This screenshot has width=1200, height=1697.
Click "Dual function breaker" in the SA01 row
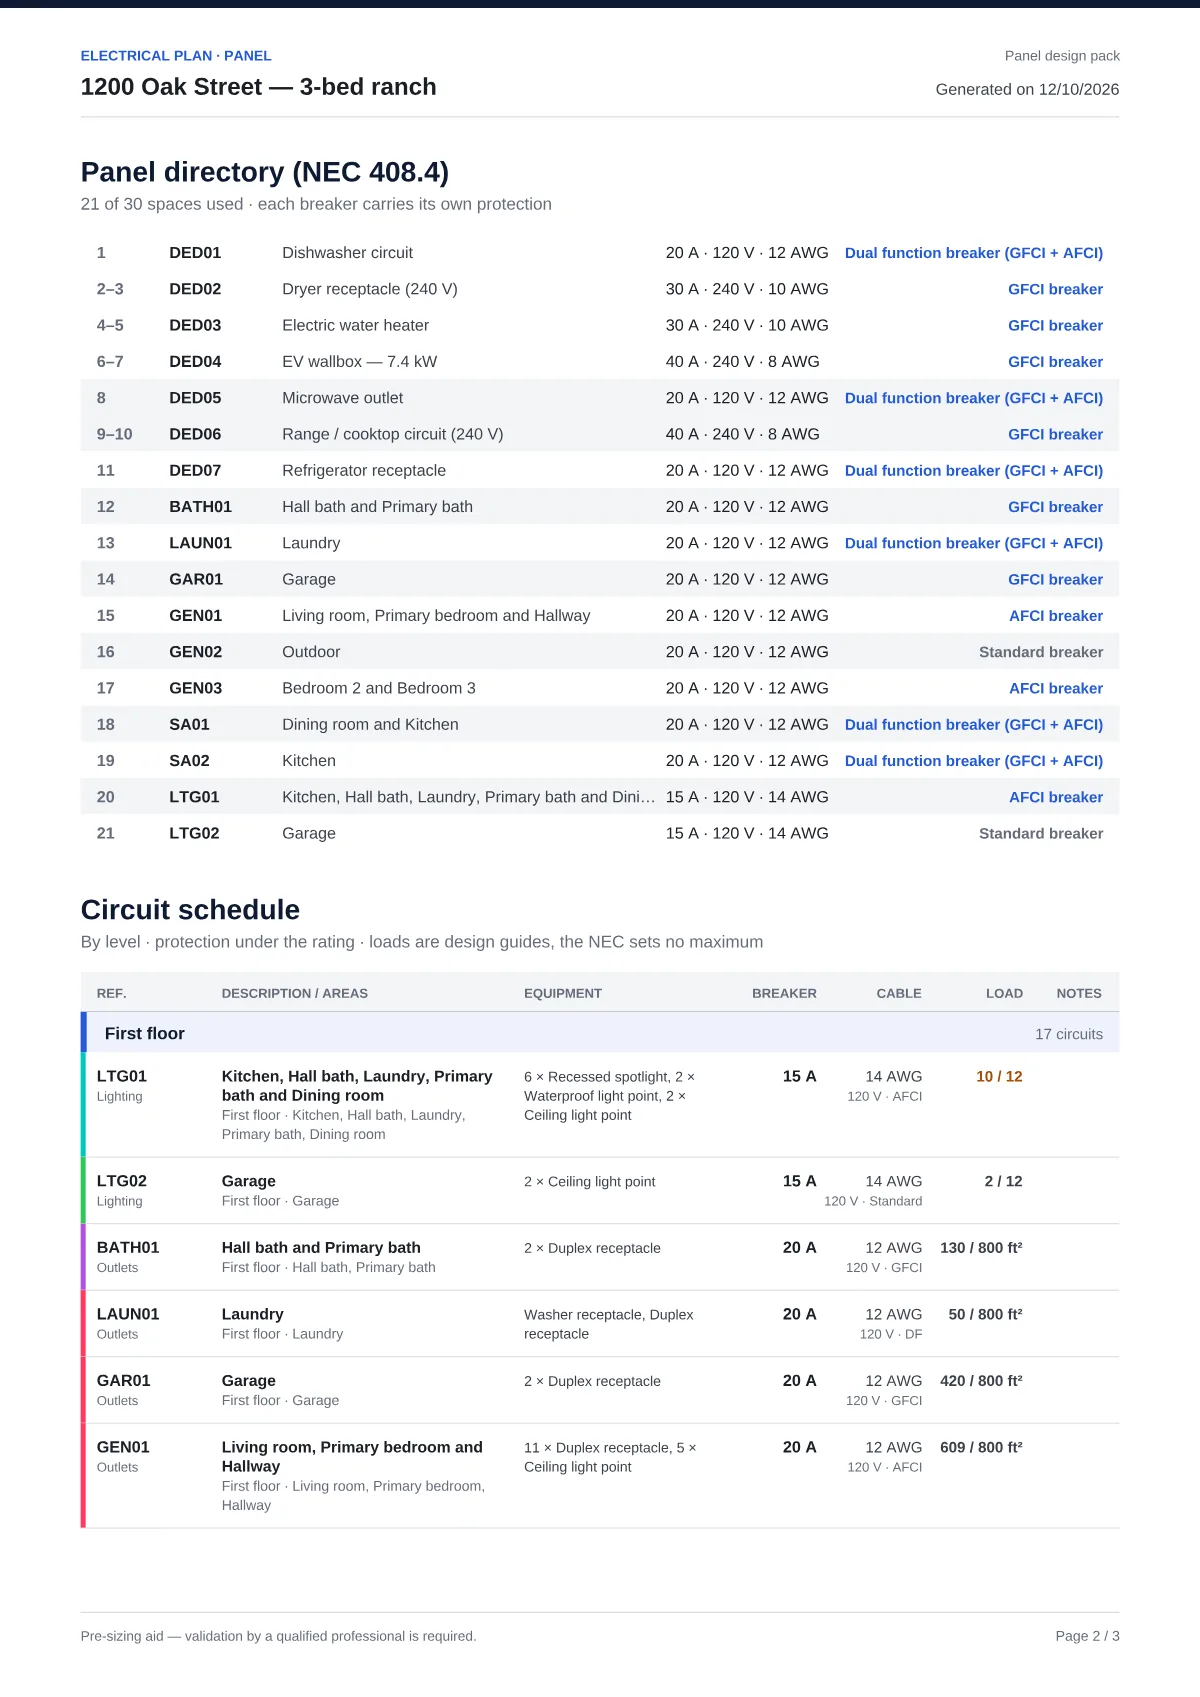tap(974, 724)
